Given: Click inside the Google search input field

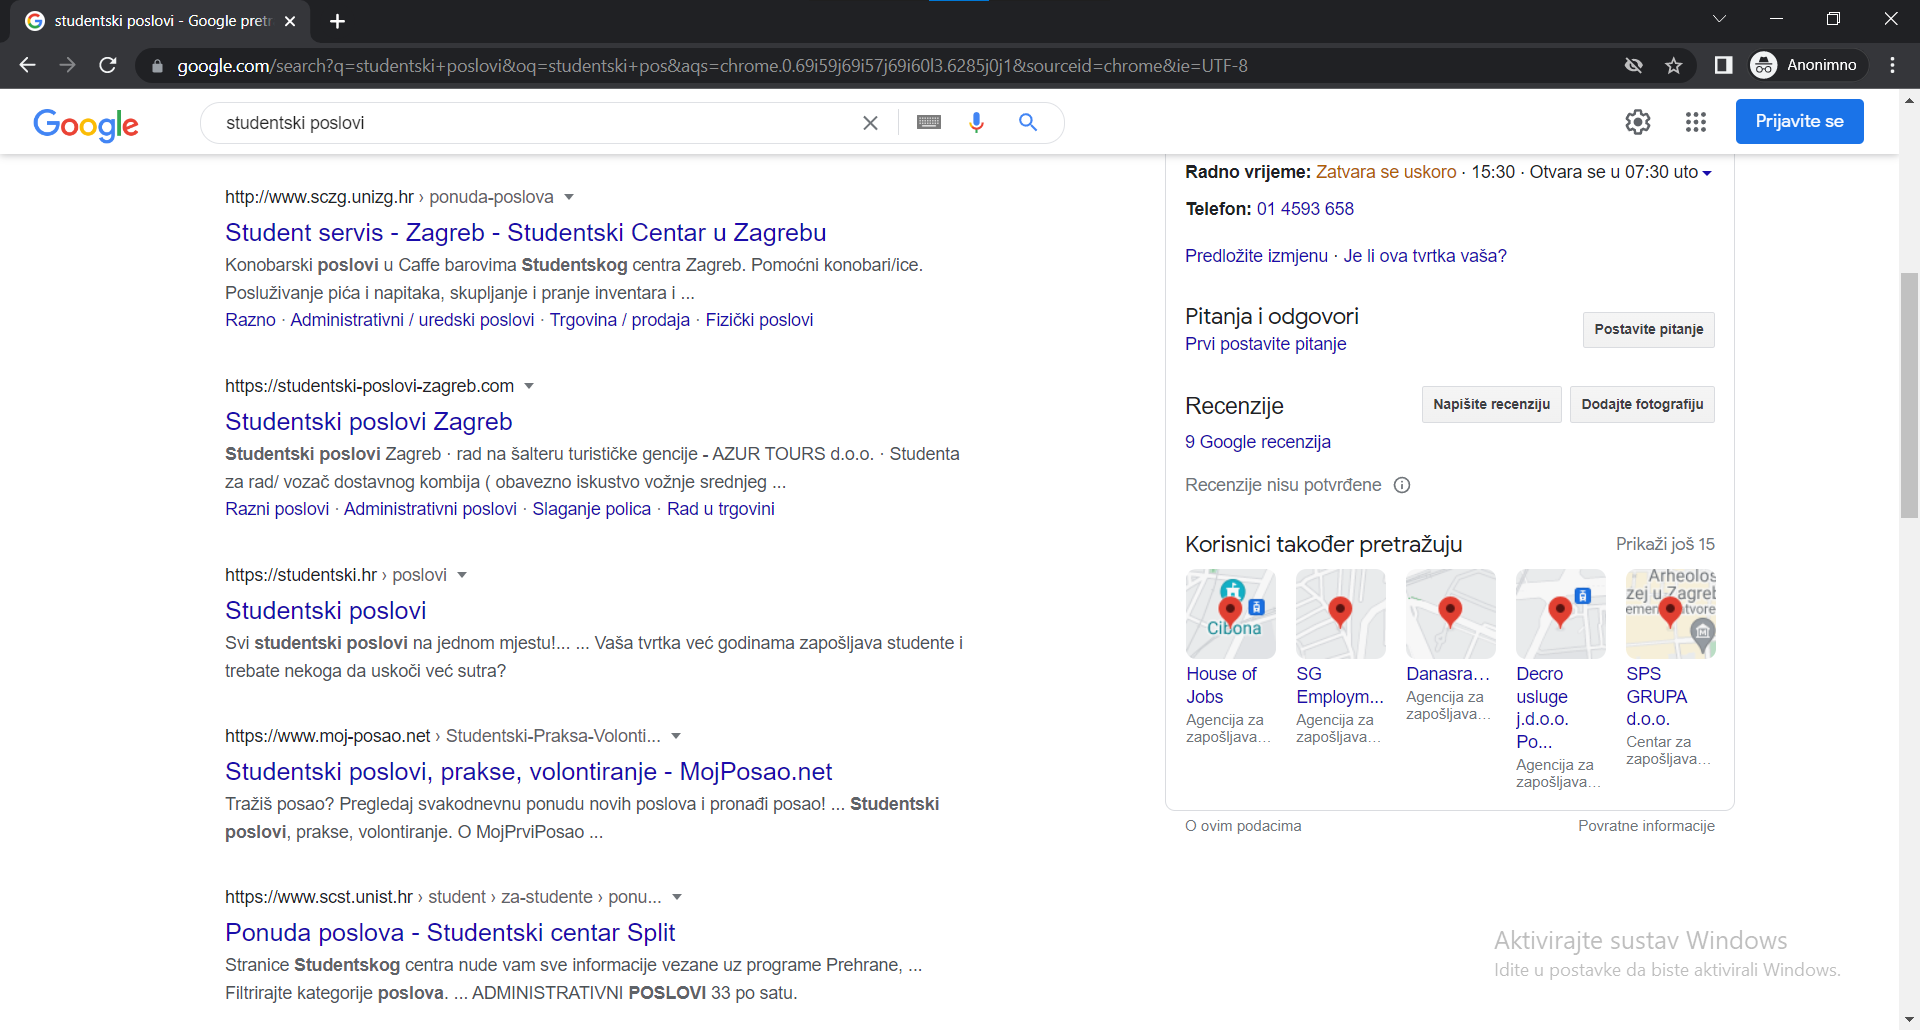Looking at the screenshot, I should 530,123.
